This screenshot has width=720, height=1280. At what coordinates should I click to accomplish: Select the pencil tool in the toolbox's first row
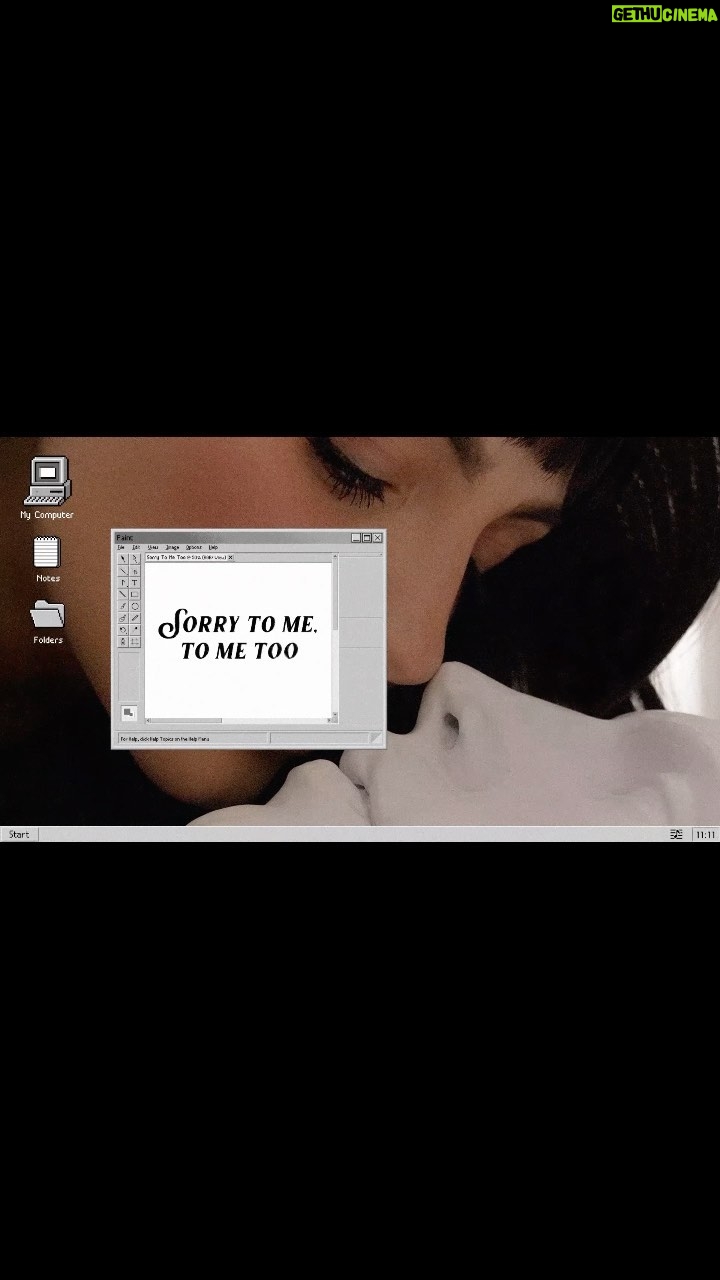[x=123, y=559]
